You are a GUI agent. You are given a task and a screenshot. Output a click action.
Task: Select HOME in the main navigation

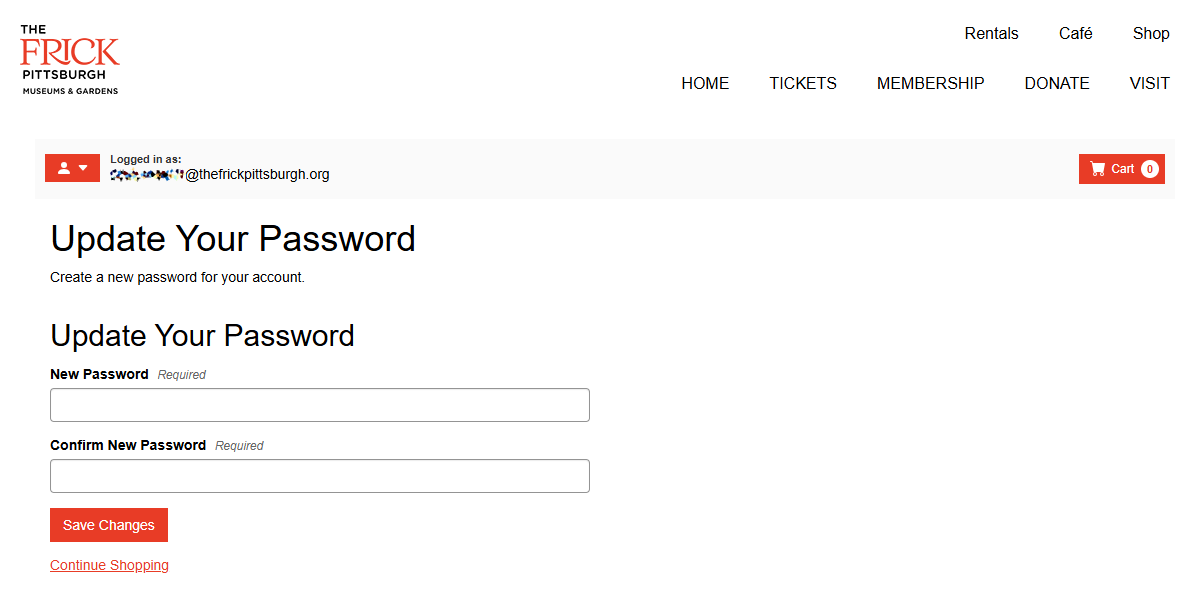tap(705, 83)
